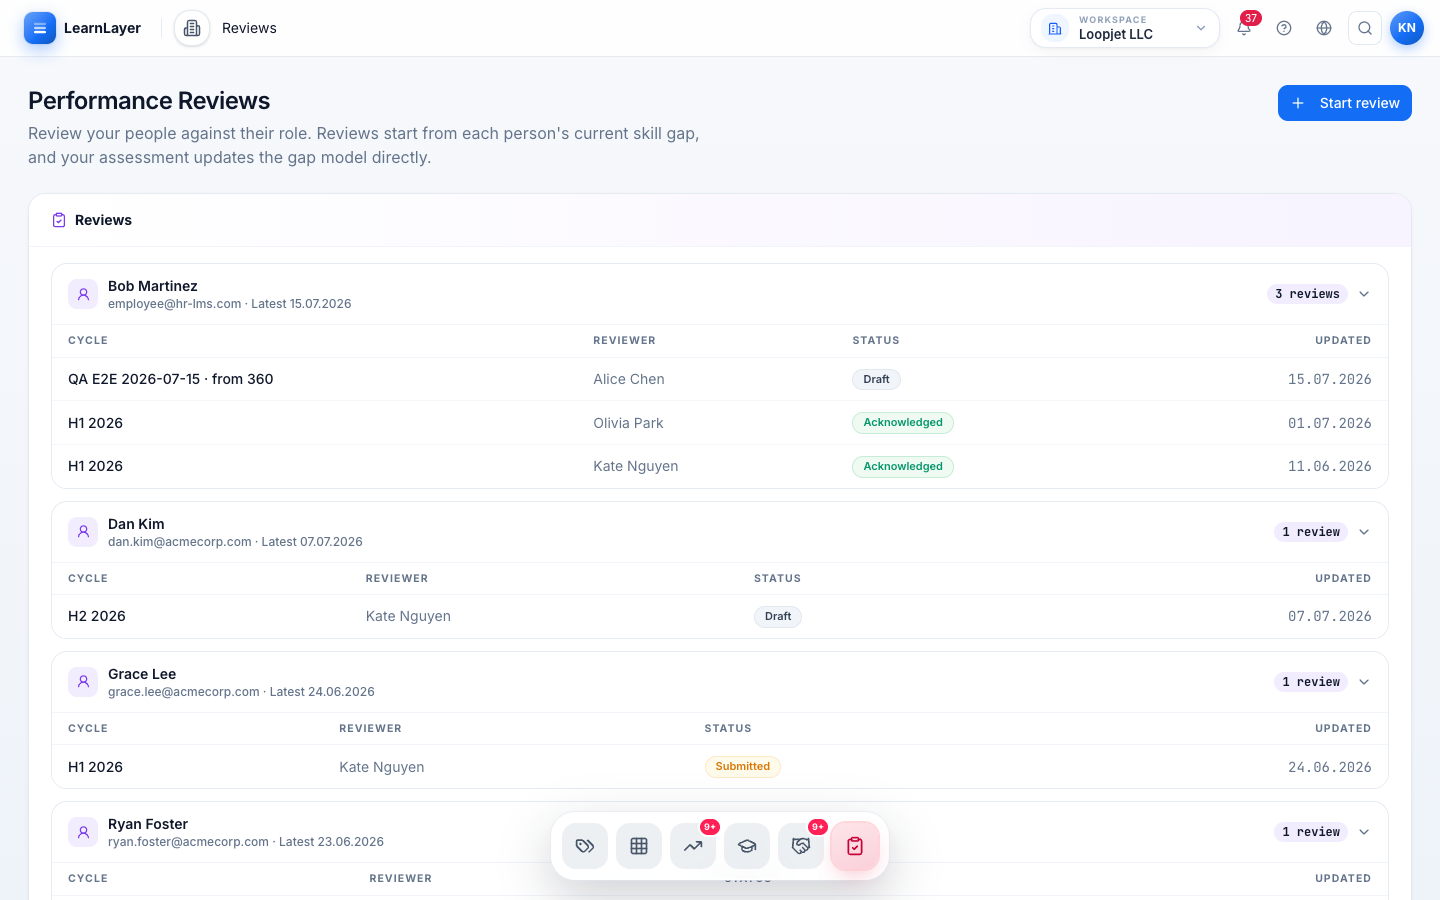Click the Bob Martinez name
The width and height of the screenshot is (1440, 900).
tap(153, 286)
